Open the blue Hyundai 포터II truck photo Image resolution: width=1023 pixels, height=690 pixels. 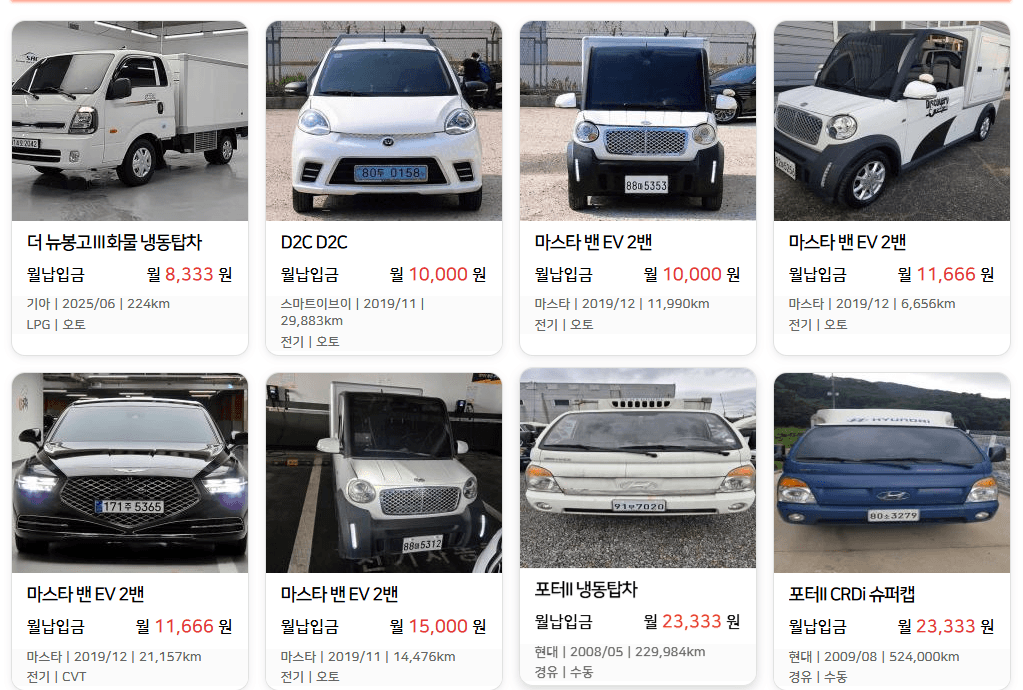coord(892,473)
